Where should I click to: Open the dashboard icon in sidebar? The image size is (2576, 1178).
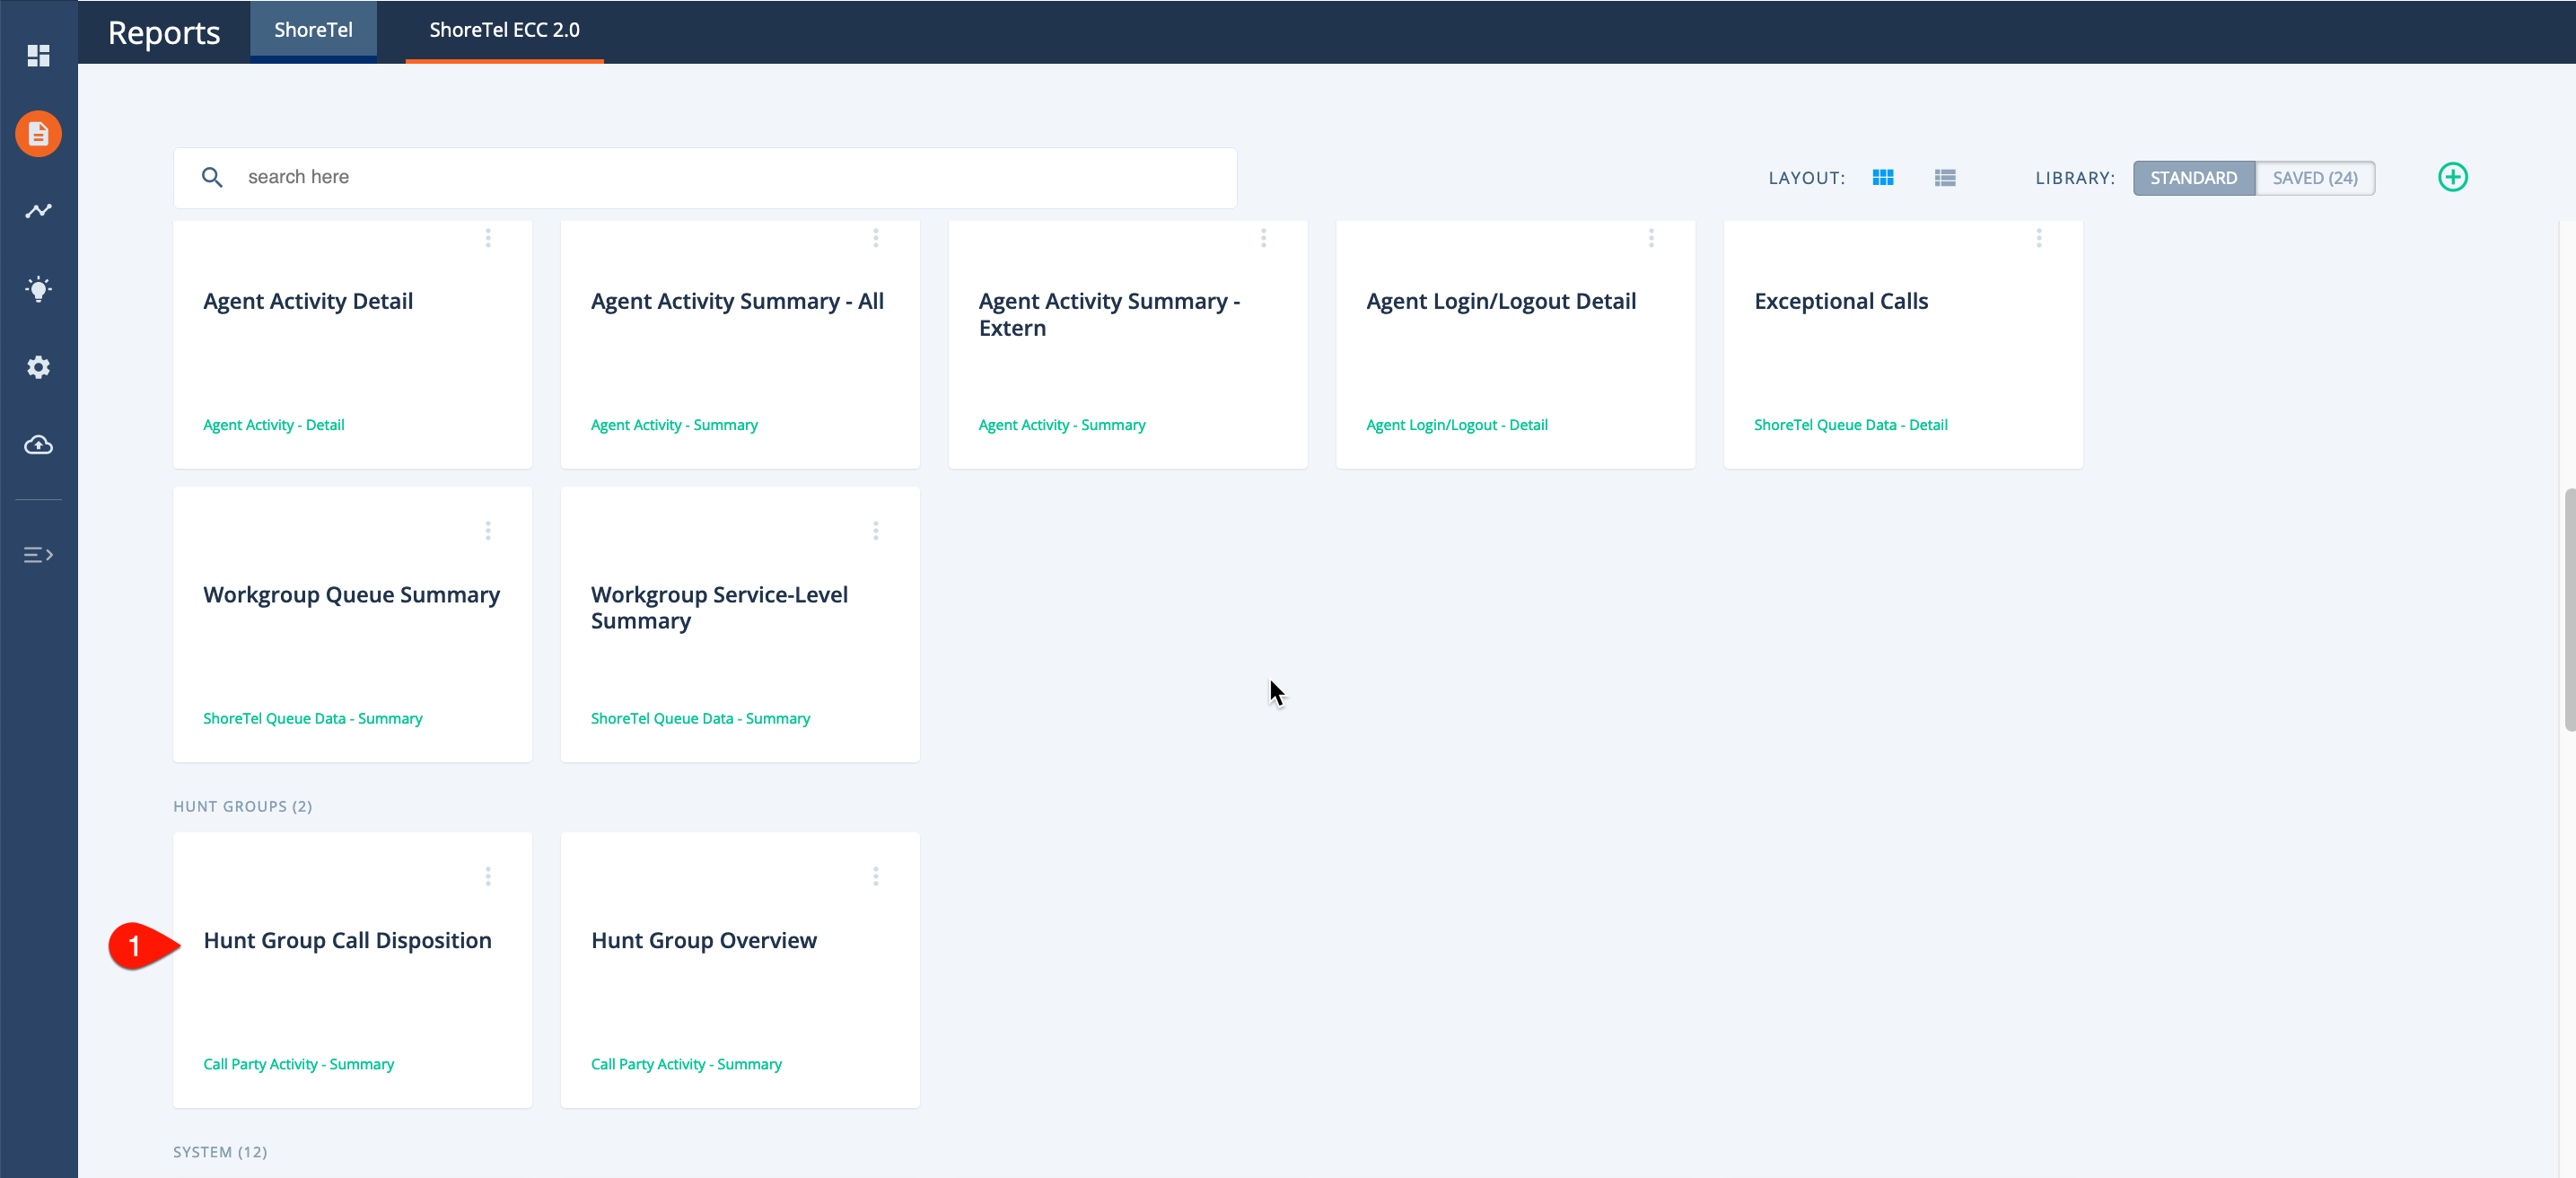[38, 56]
